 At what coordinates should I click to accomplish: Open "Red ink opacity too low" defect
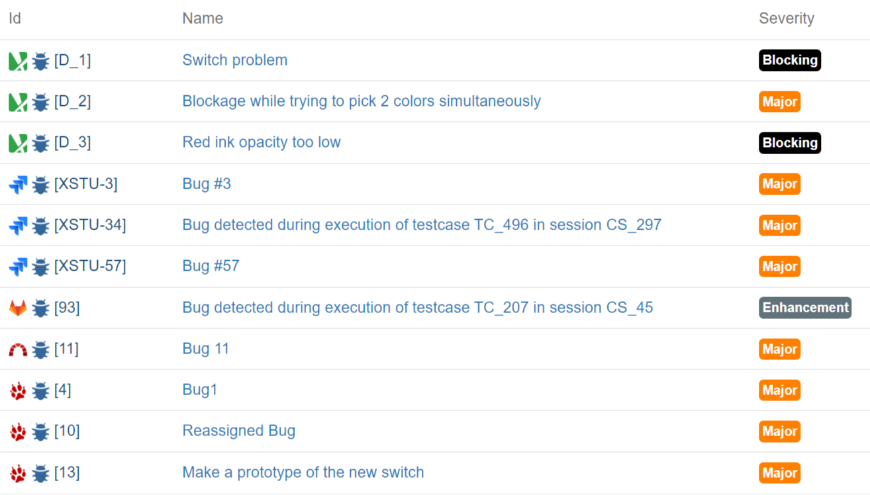tap(261, 142)
